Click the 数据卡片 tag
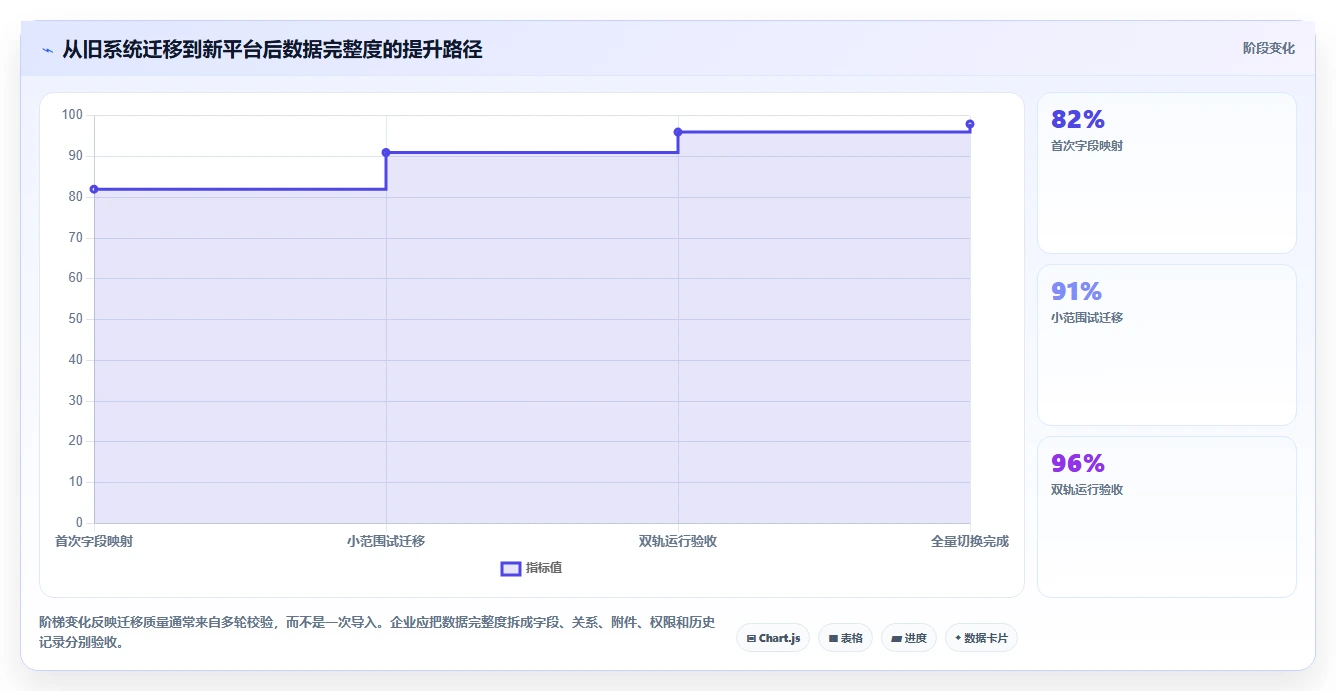This screenshot has width=1336, height=691. [x=981, y=638]
